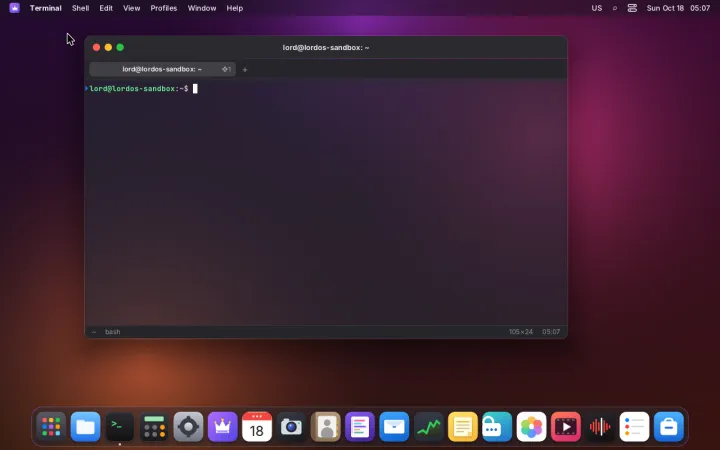
Task: Maximize the terminal with green button
Action: click(120, 47)
